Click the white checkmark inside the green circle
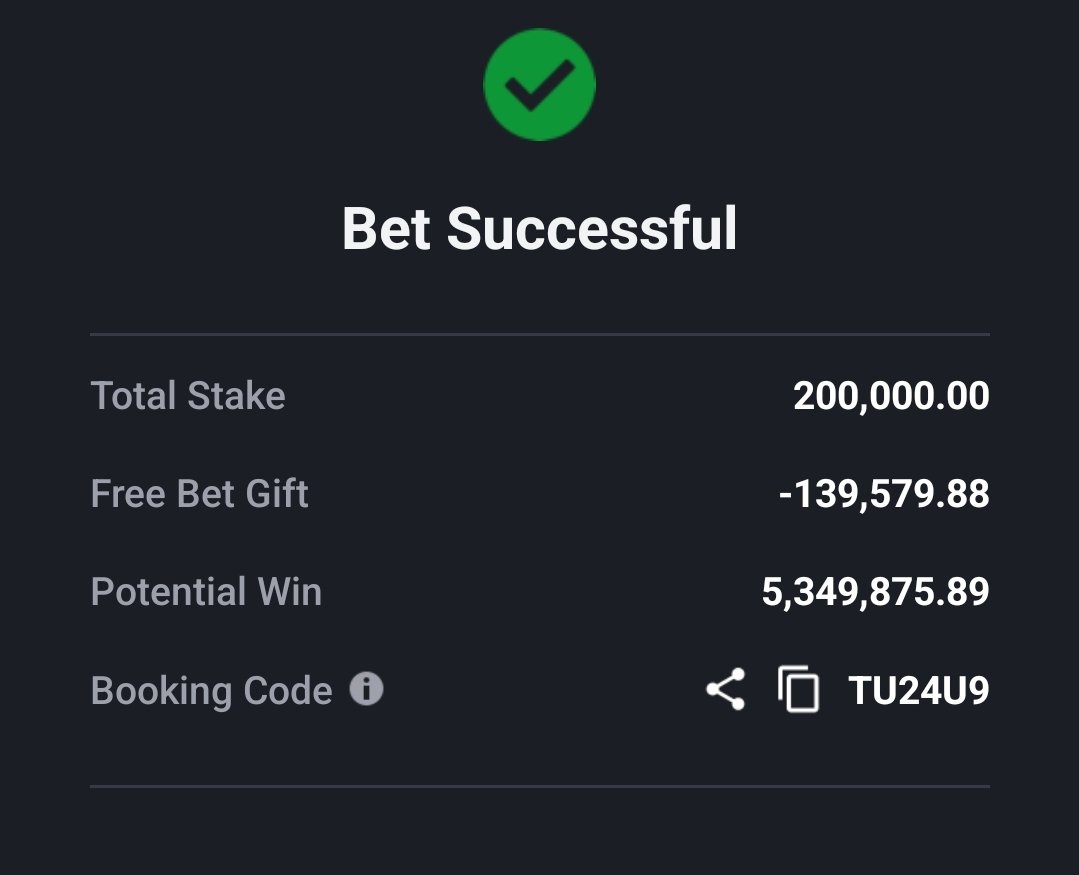The height and width of the screenshot is (875, 1079). point(540,85)
